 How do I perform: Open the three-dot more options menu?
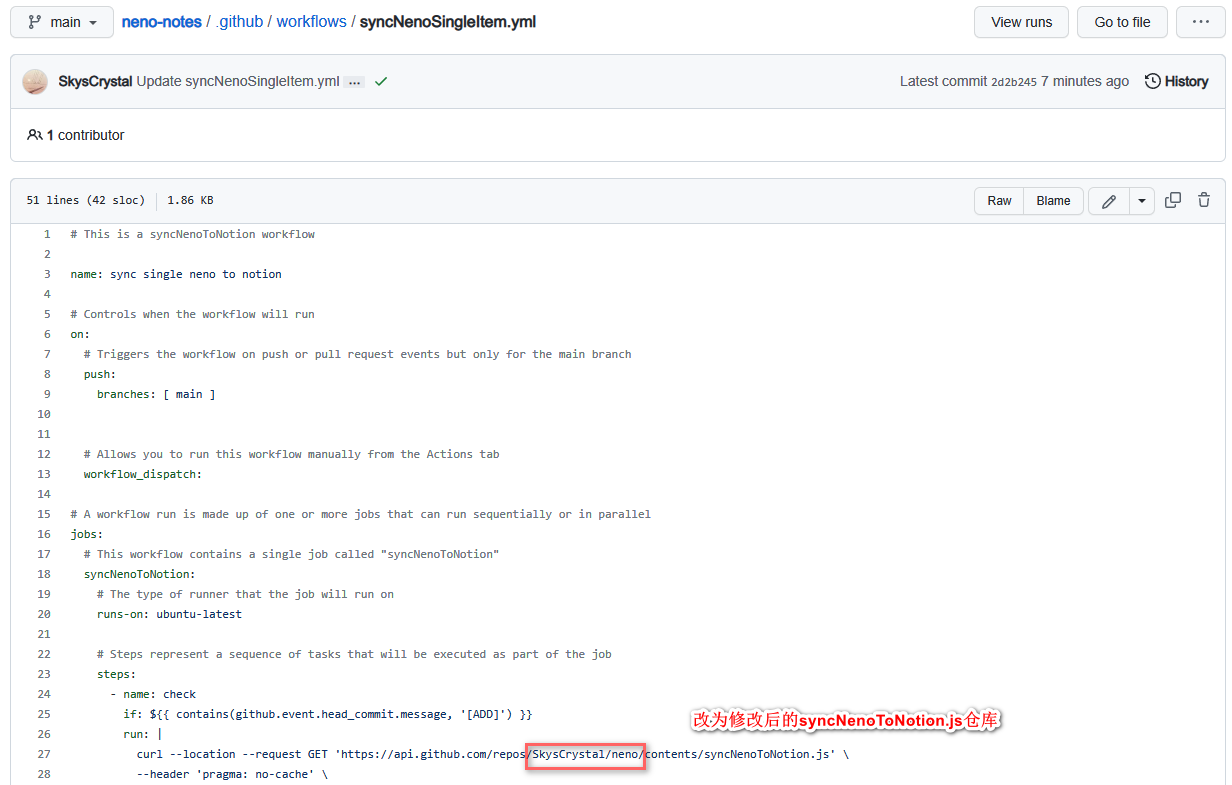pos(1200,22)
